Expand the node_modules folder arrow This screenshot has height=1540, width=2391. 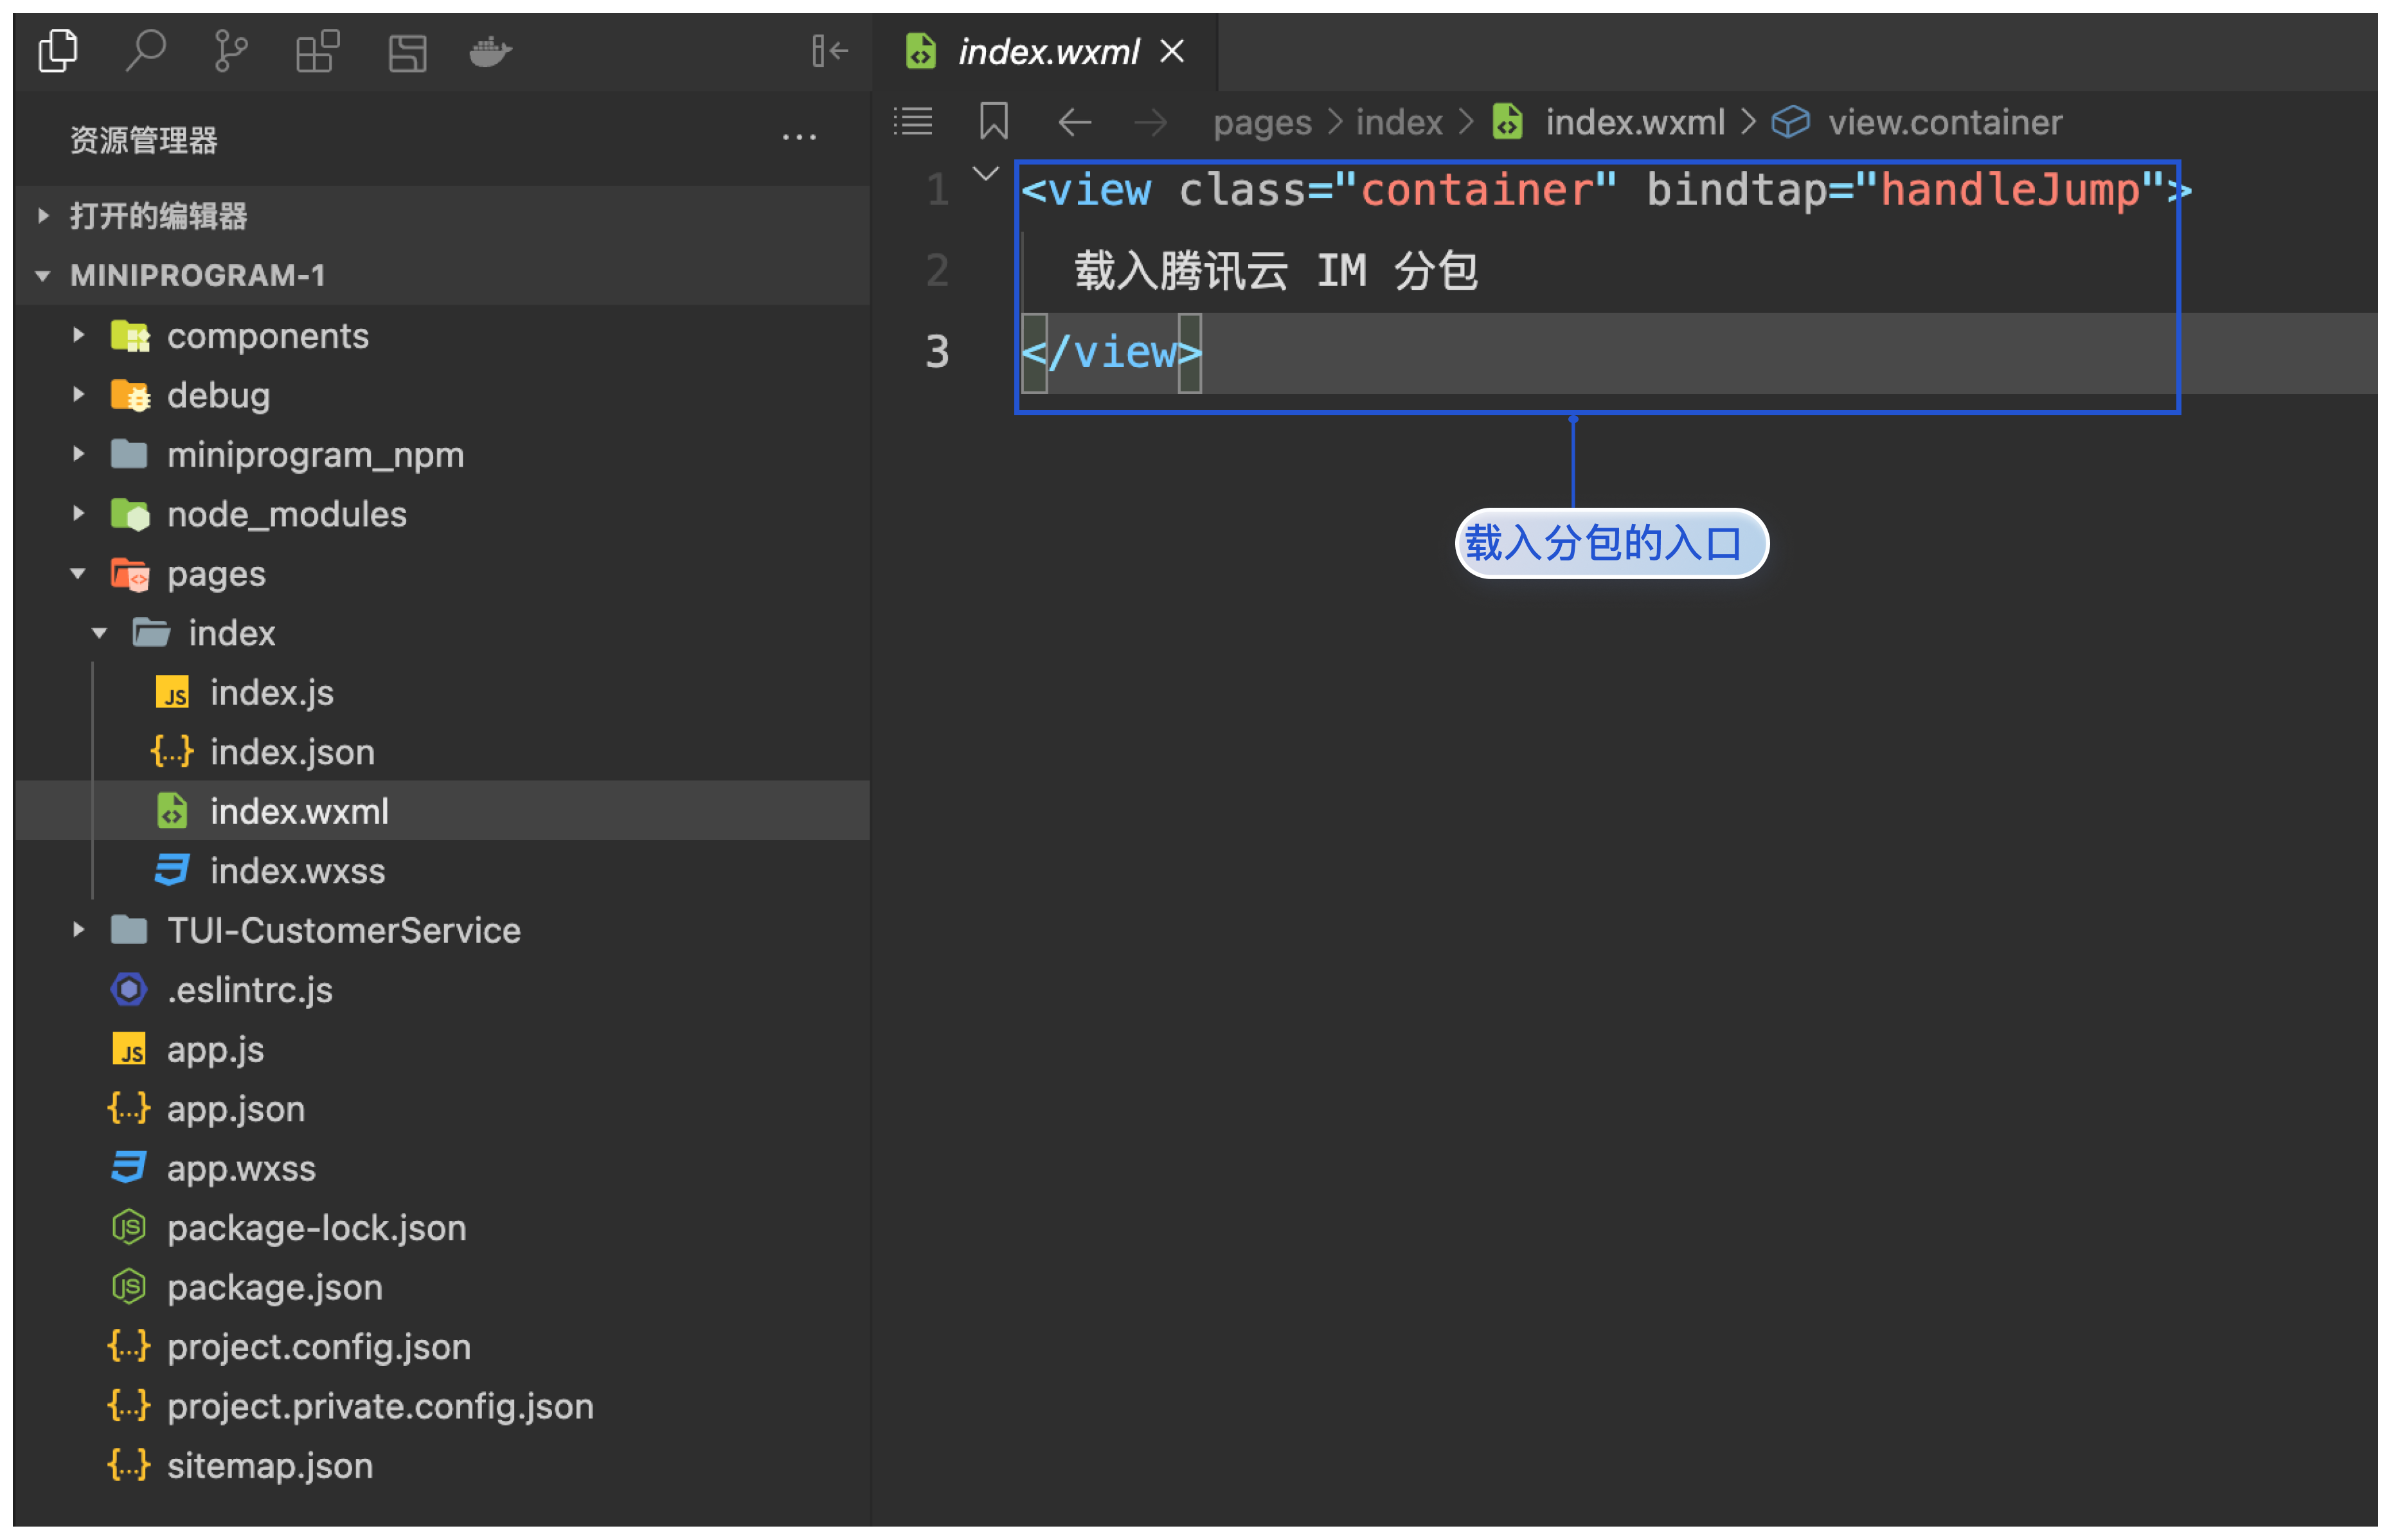click(79, 513)
